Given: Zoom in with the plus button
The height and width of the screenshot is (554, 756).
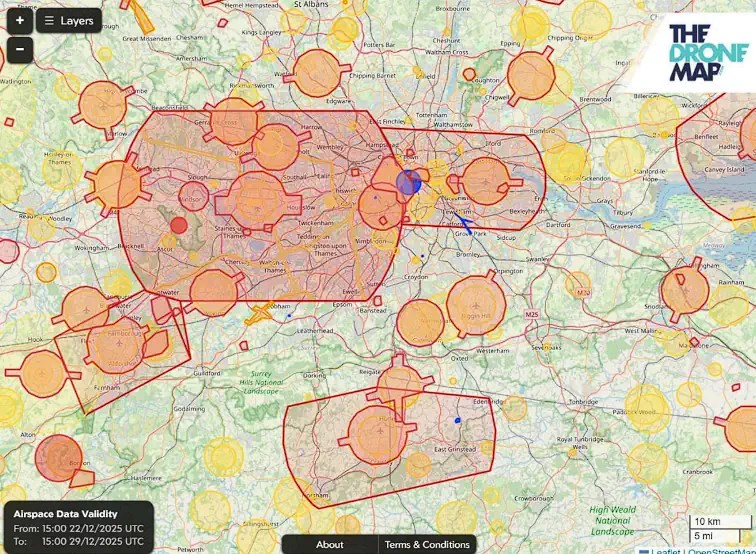Looking at the screenshot, I should click(20, 20).
